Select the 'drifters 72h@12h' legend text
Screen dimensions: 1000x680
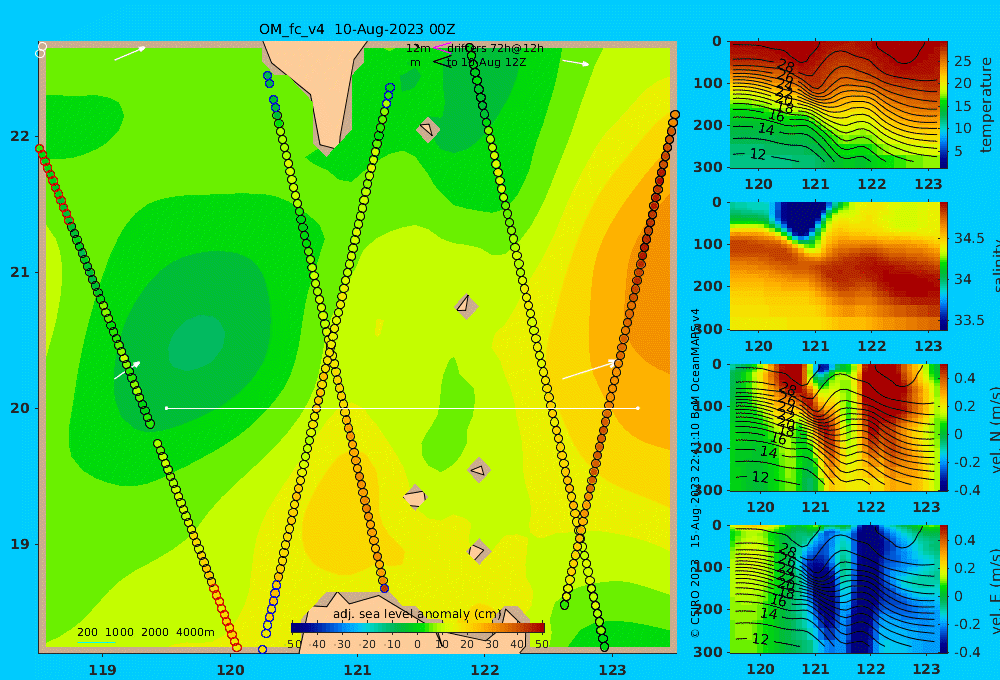pyautogui.click(x=495, y=48)
